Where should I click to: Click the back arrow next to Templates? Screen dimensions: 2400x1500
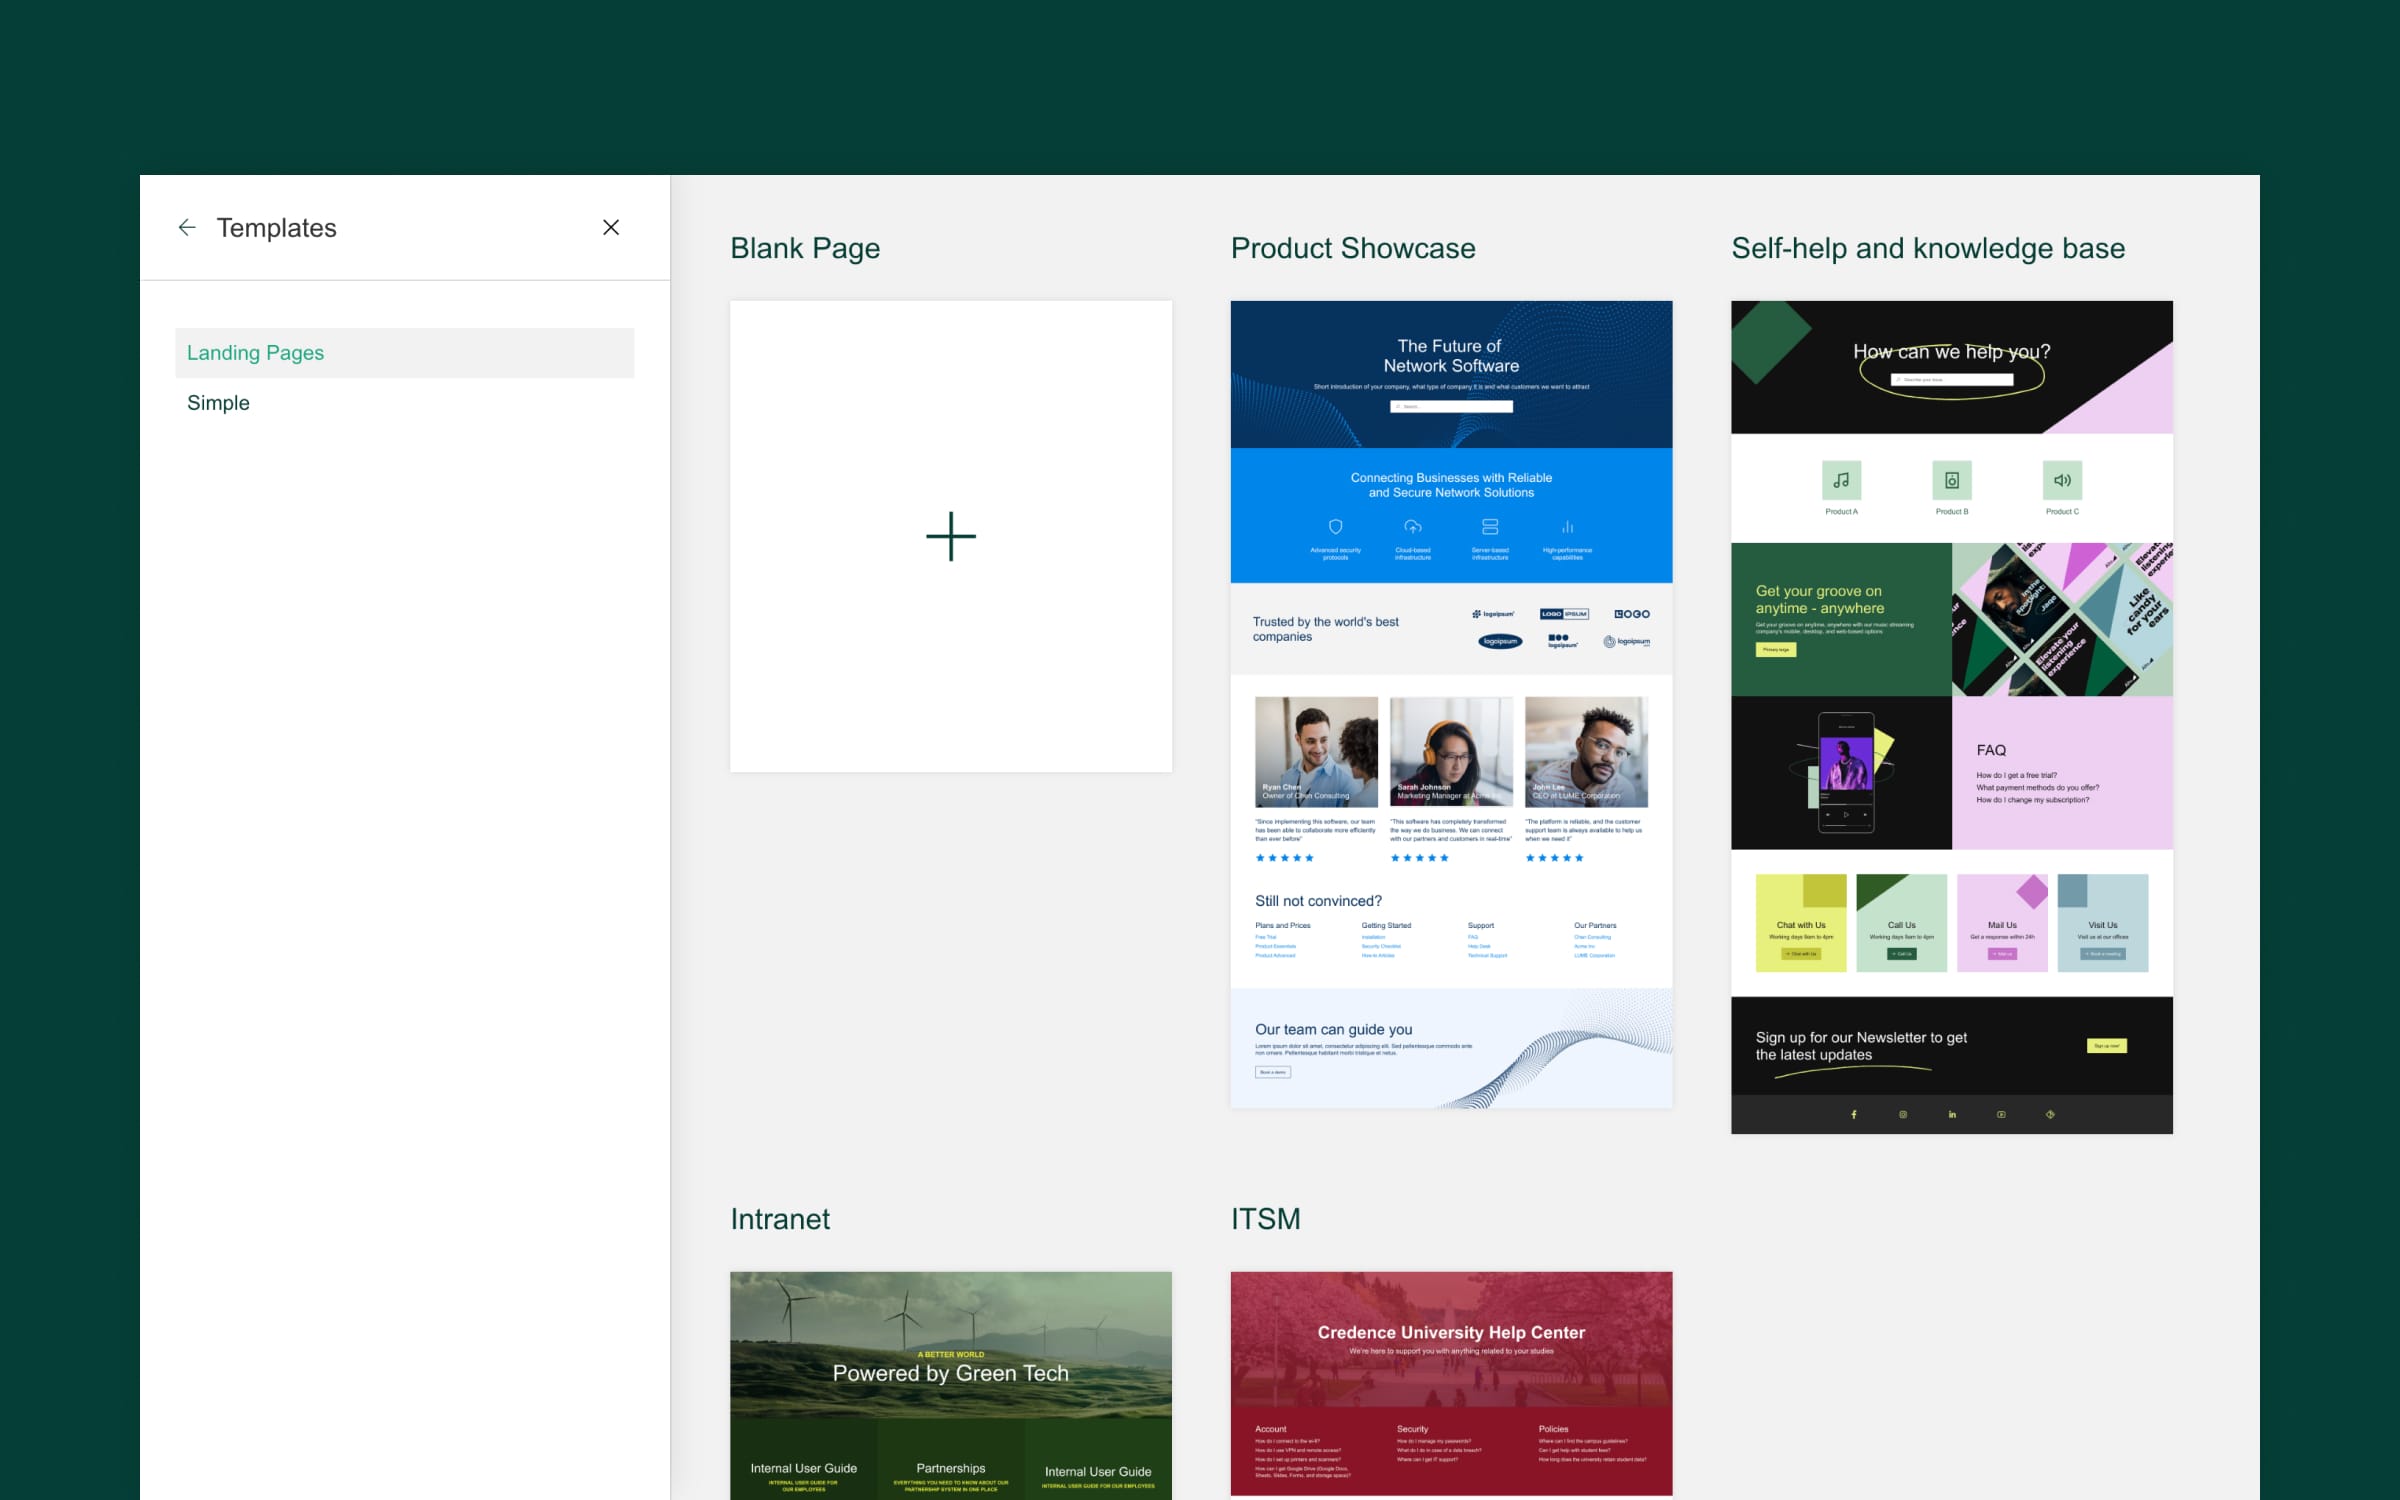187,228
